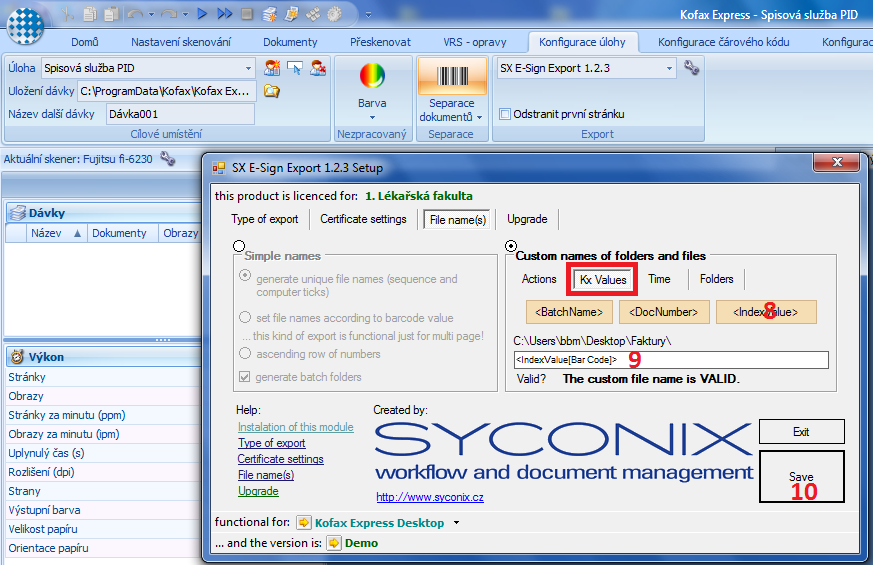The image size is (873, 565).
Task: Click the double-arrow fast scan icon
Action: coord(225,13)
